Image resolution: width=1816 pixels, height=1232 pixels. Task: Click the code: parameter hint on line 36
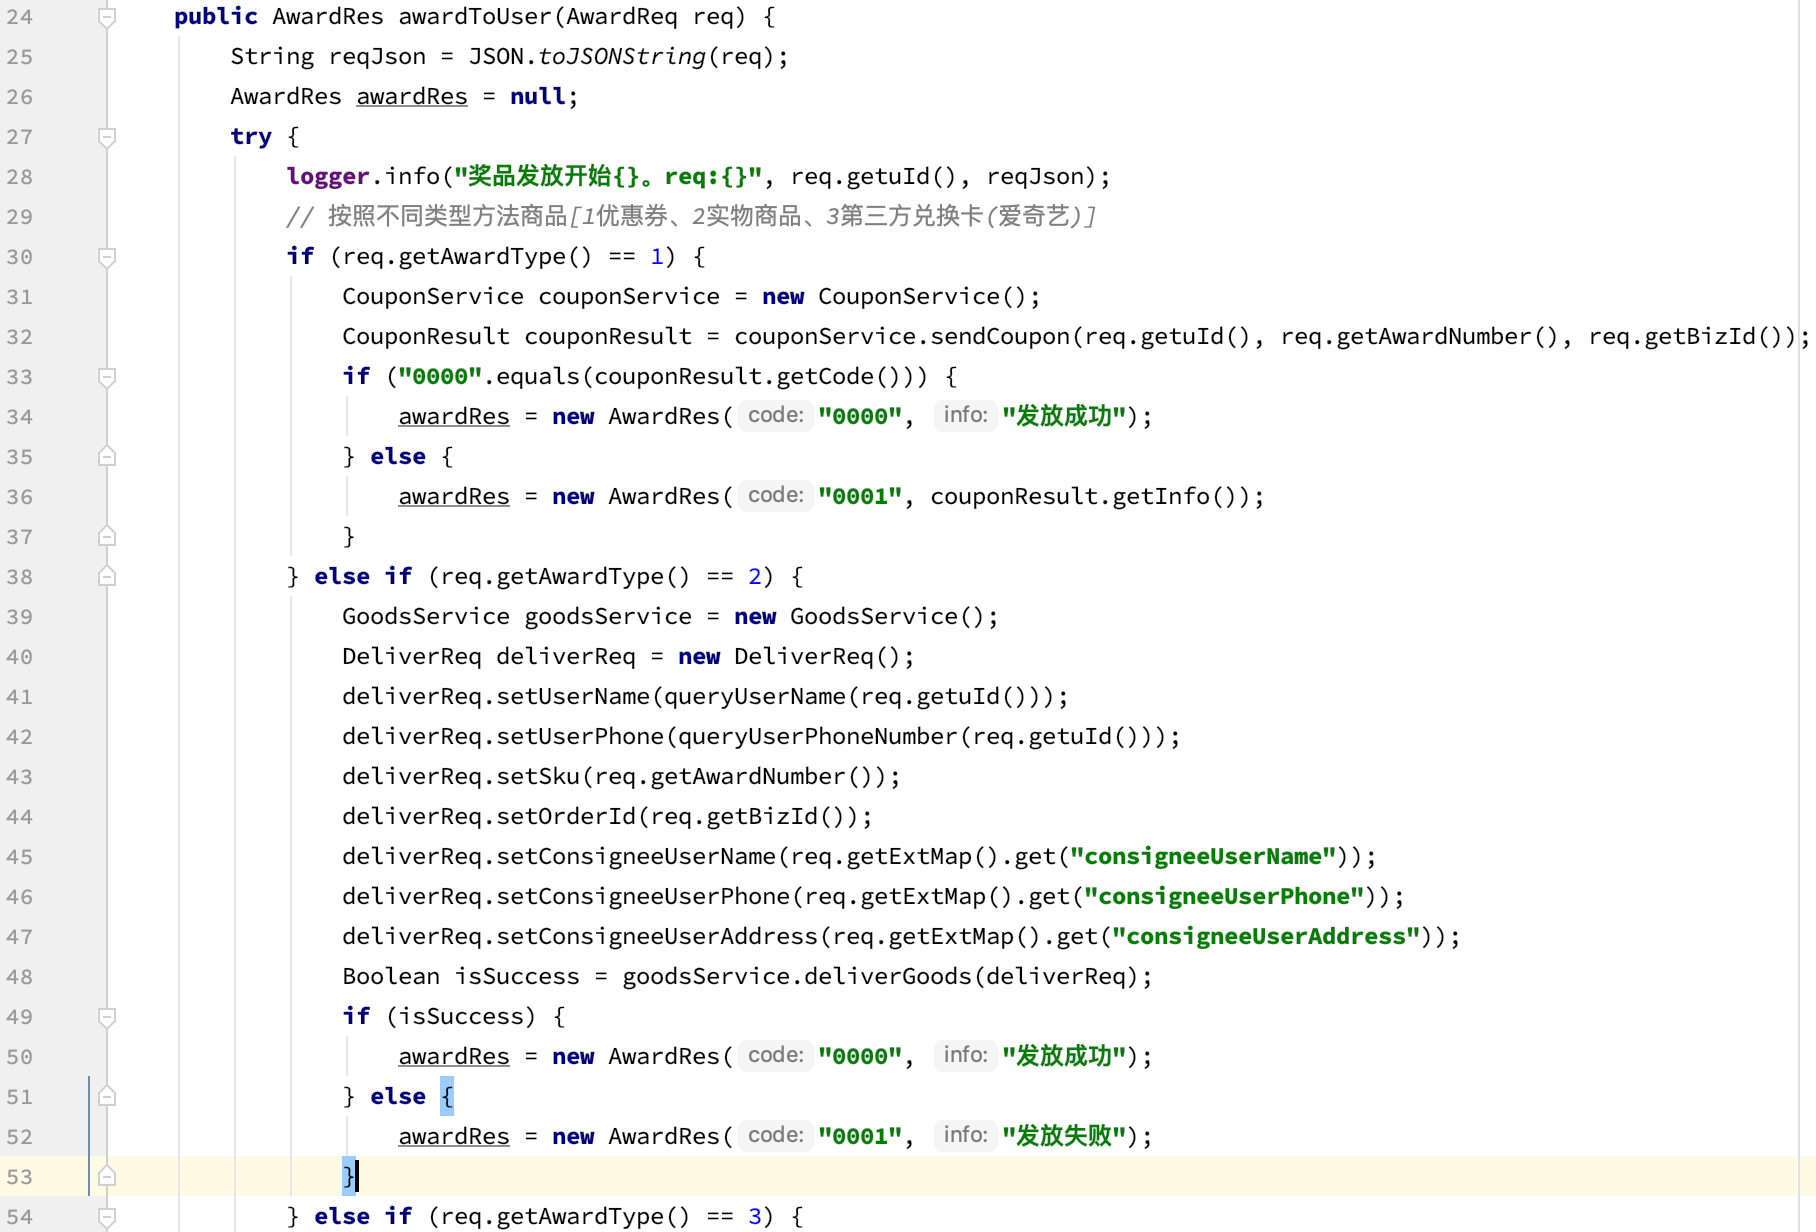pyautogui.click(x=776, y=495)
